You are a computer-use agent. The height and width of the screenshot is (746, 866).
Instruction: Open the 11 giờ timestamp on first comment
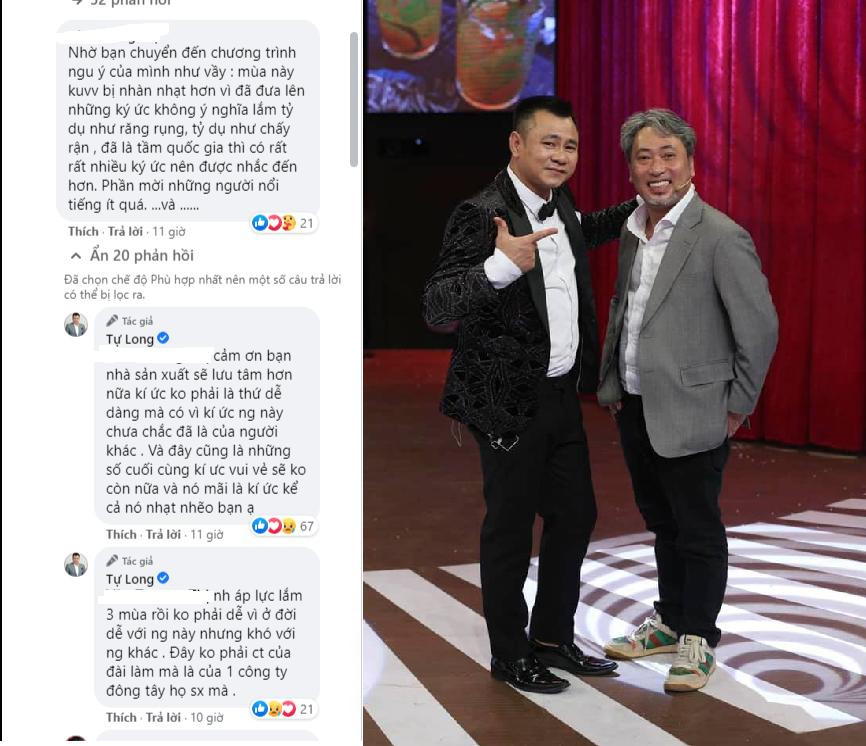[x=168, y=232]
